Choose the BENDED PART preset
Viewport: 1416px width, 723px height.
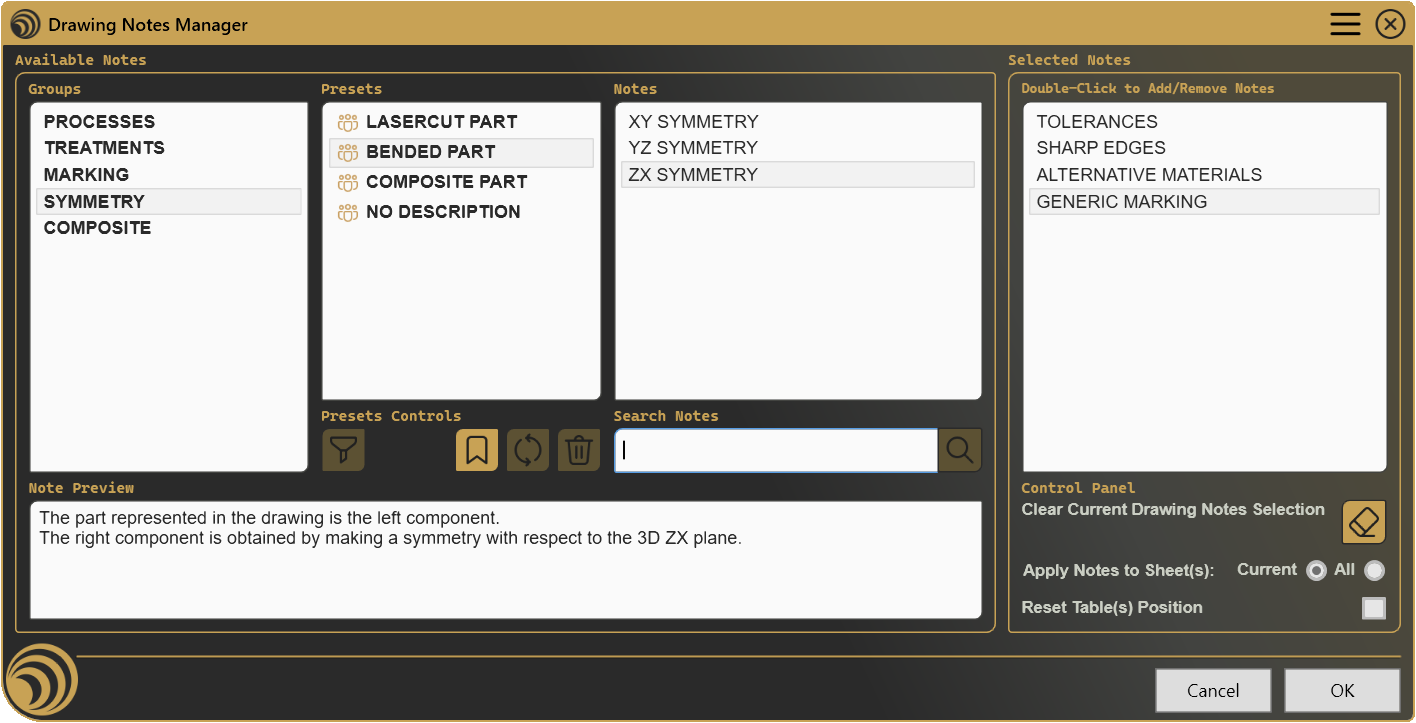tap(461, 152)
